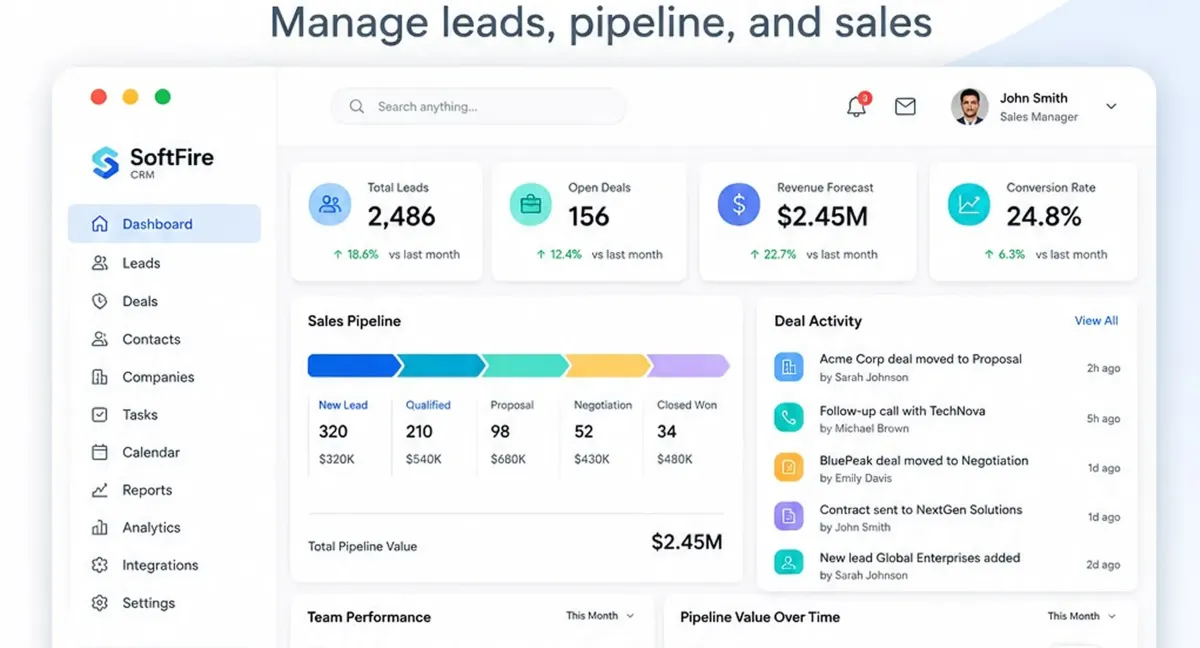Click the BluePeak activity orange icon
The width and height of the screenshot is (1200, 648).
pyautogui.click(x=789, y=467)
